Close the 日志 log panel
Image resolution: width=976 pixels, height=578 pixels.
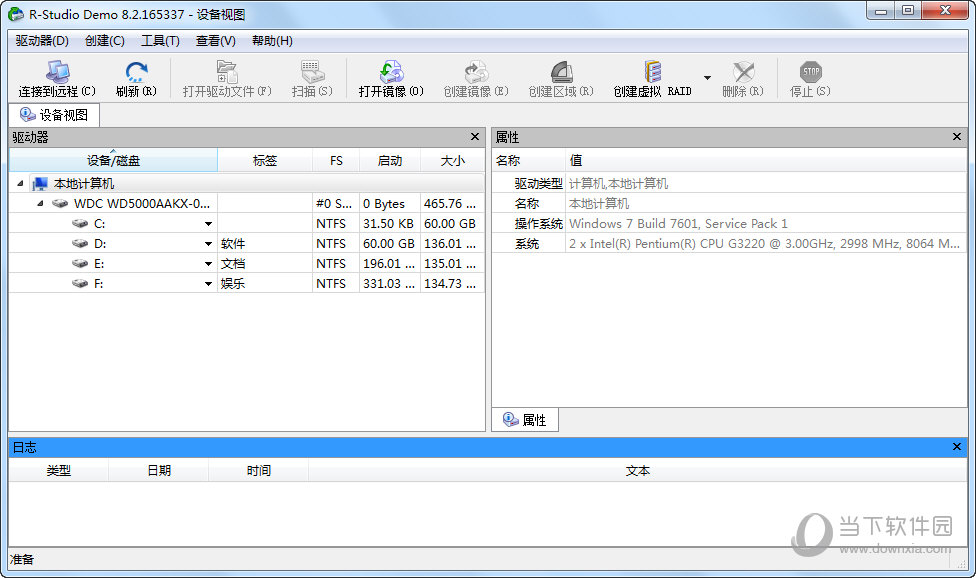click(x=957, y=447)
